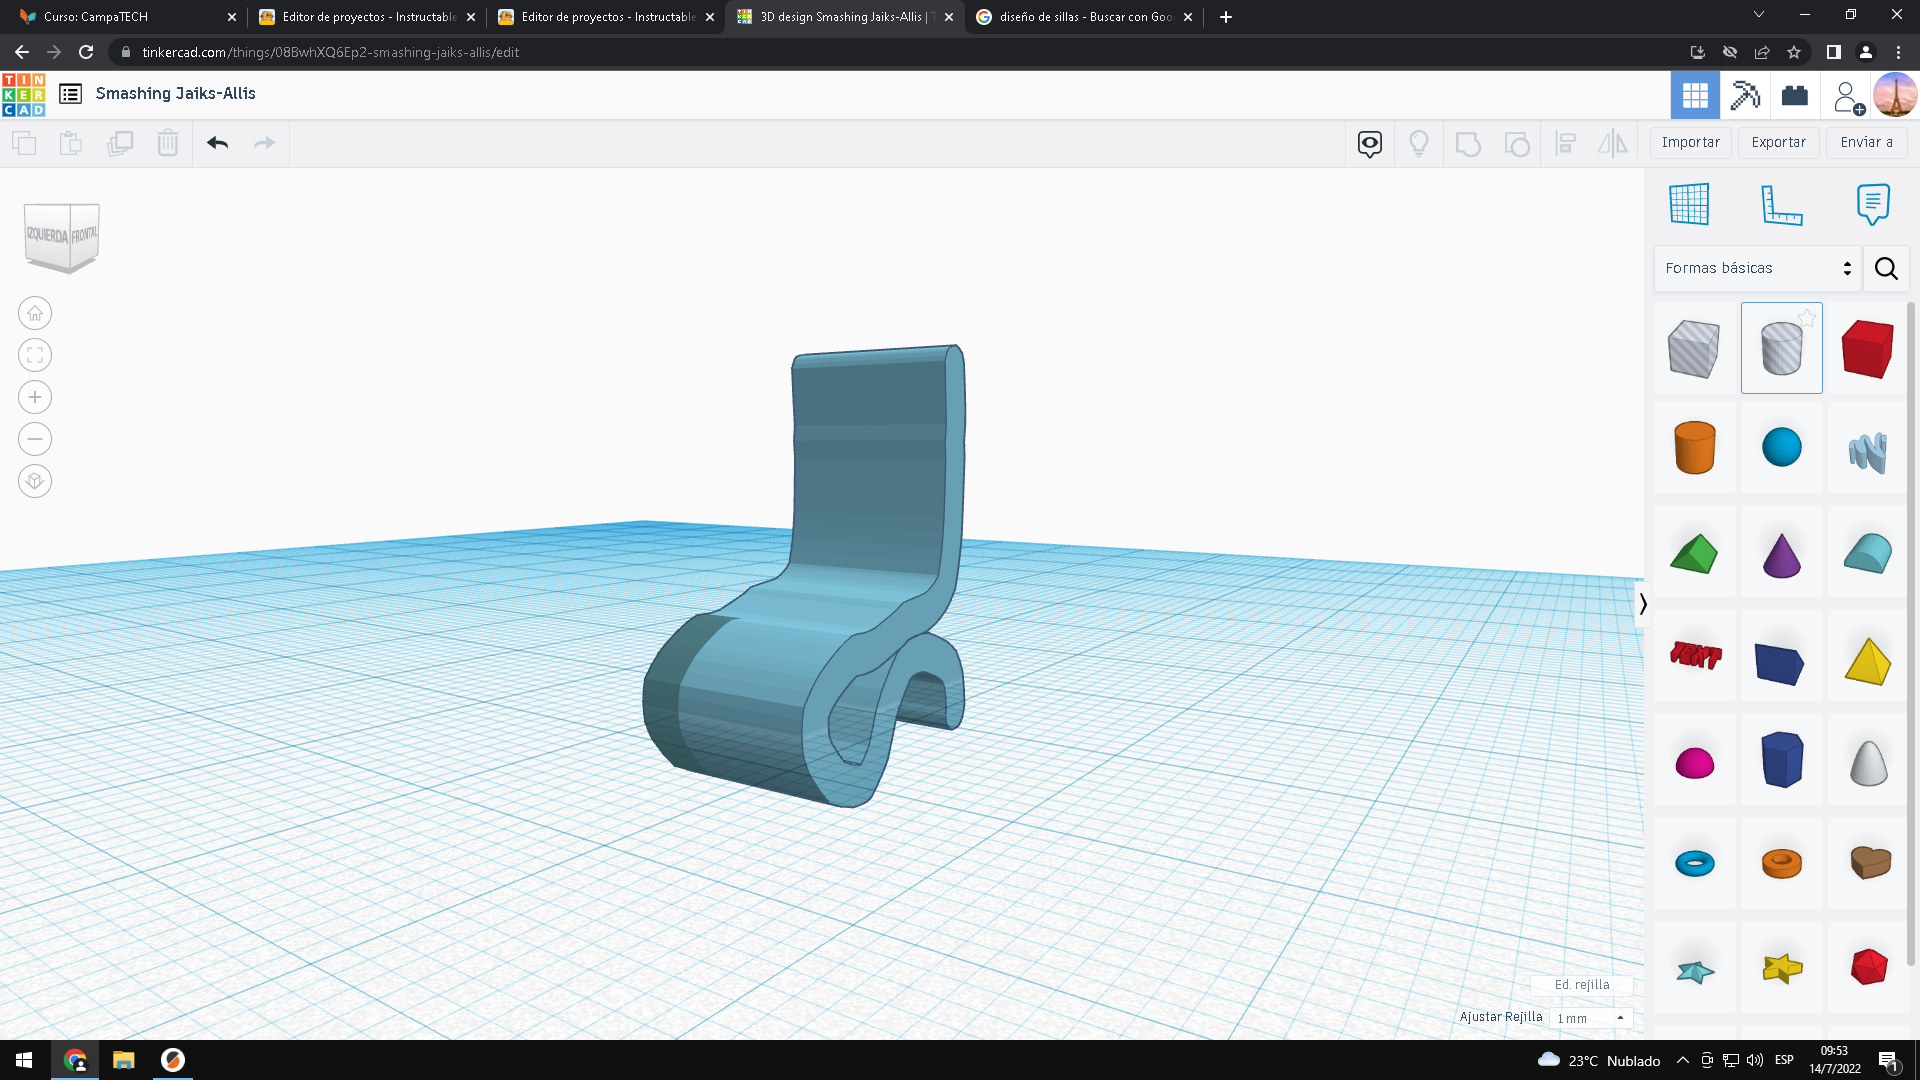Click the Exportar button

point(1779,142)
